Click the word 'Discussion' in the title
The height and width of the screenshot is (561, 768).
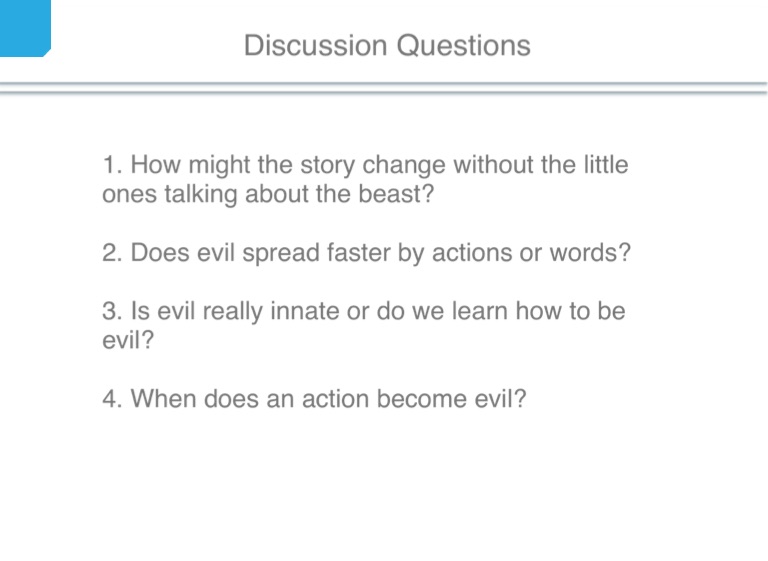tap(314, 46)
